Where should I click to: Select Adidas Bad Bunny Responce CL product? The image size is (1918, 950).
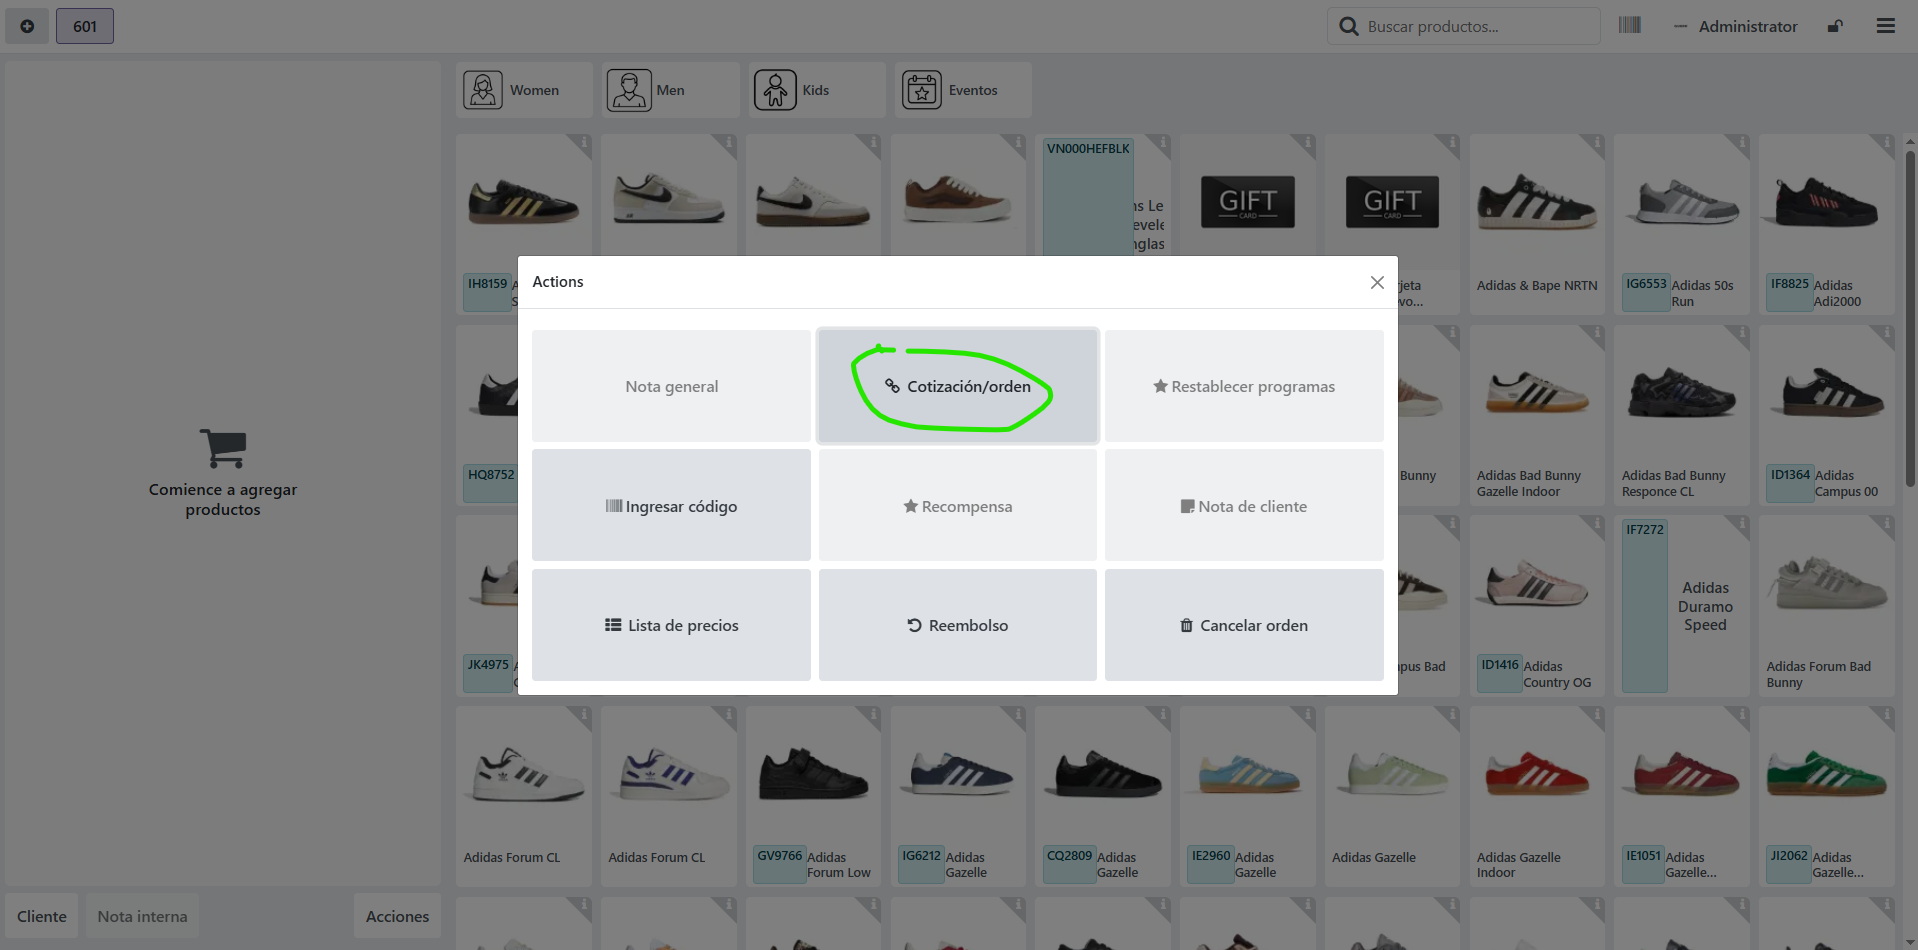tap(1682, 415)
